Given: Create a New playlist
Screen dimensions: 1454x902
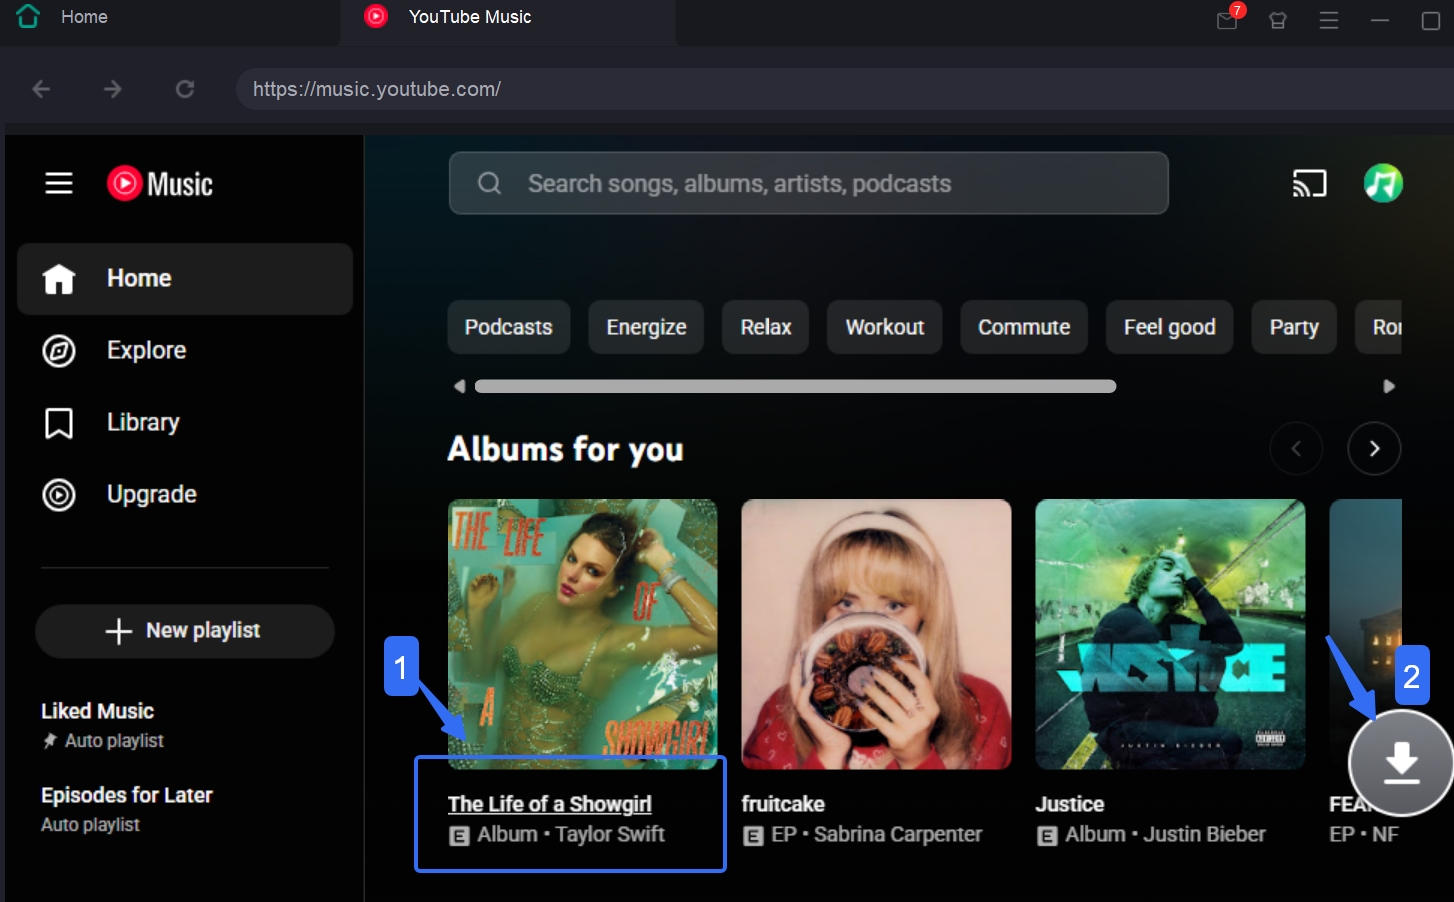Looking at the screenshot, I should 184,631.
